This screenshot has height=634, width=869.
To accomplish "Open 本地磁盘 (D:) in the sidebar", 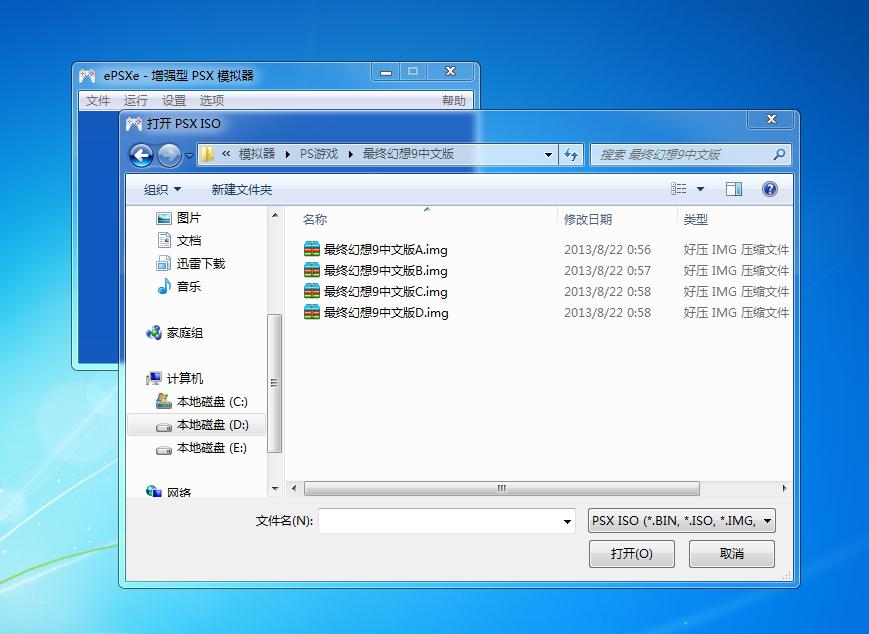I will [212, 425].
